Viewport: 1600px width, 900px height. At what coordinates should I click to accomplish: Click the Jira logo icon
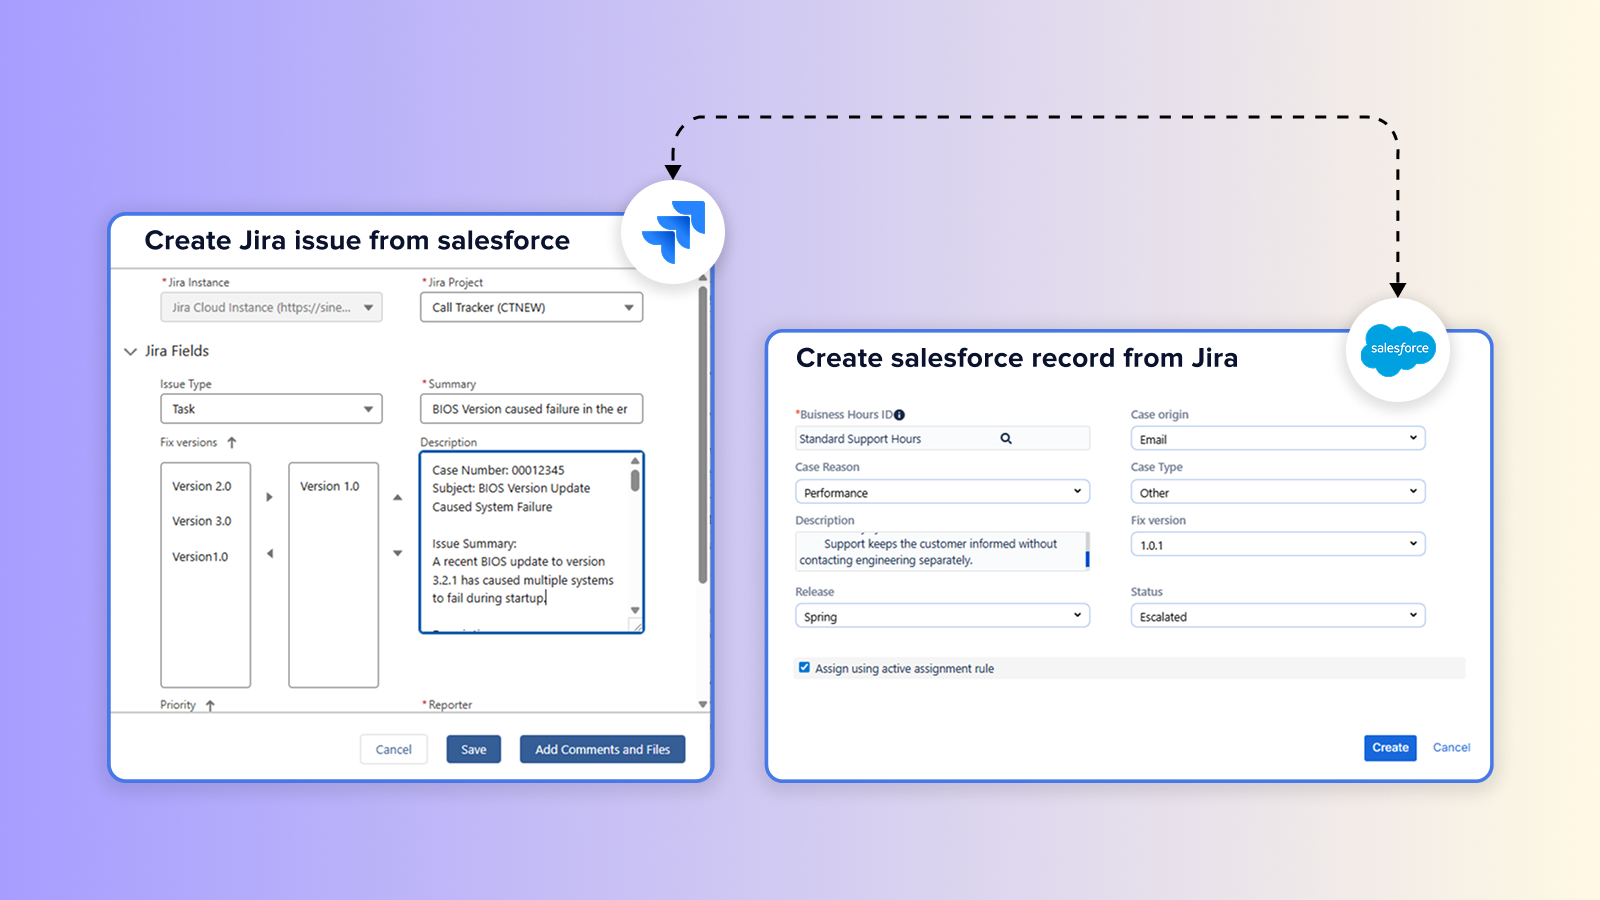point(674,232)
